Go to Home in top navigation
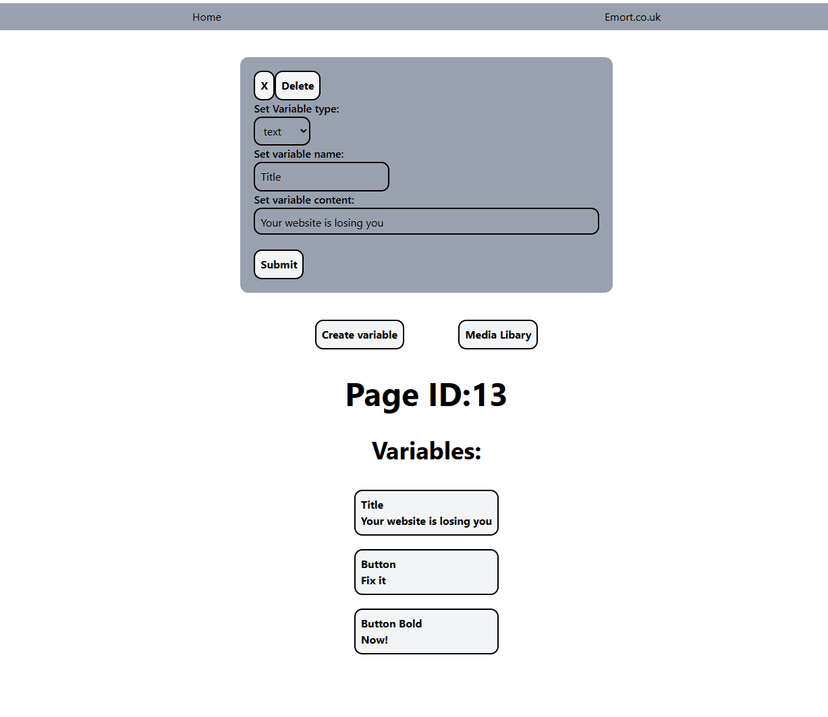This screenshot has width=828, height=717. pyautogui.click(x=207, y=17)
